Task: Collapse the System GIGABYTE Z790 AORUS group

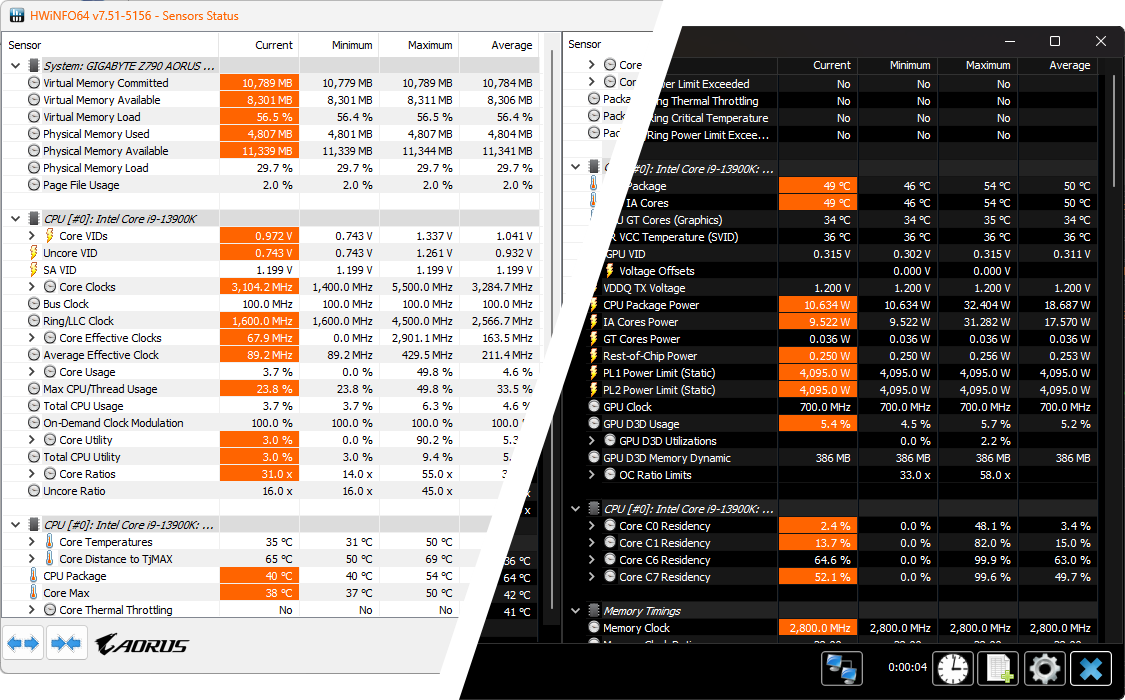Action: point(16,66)
